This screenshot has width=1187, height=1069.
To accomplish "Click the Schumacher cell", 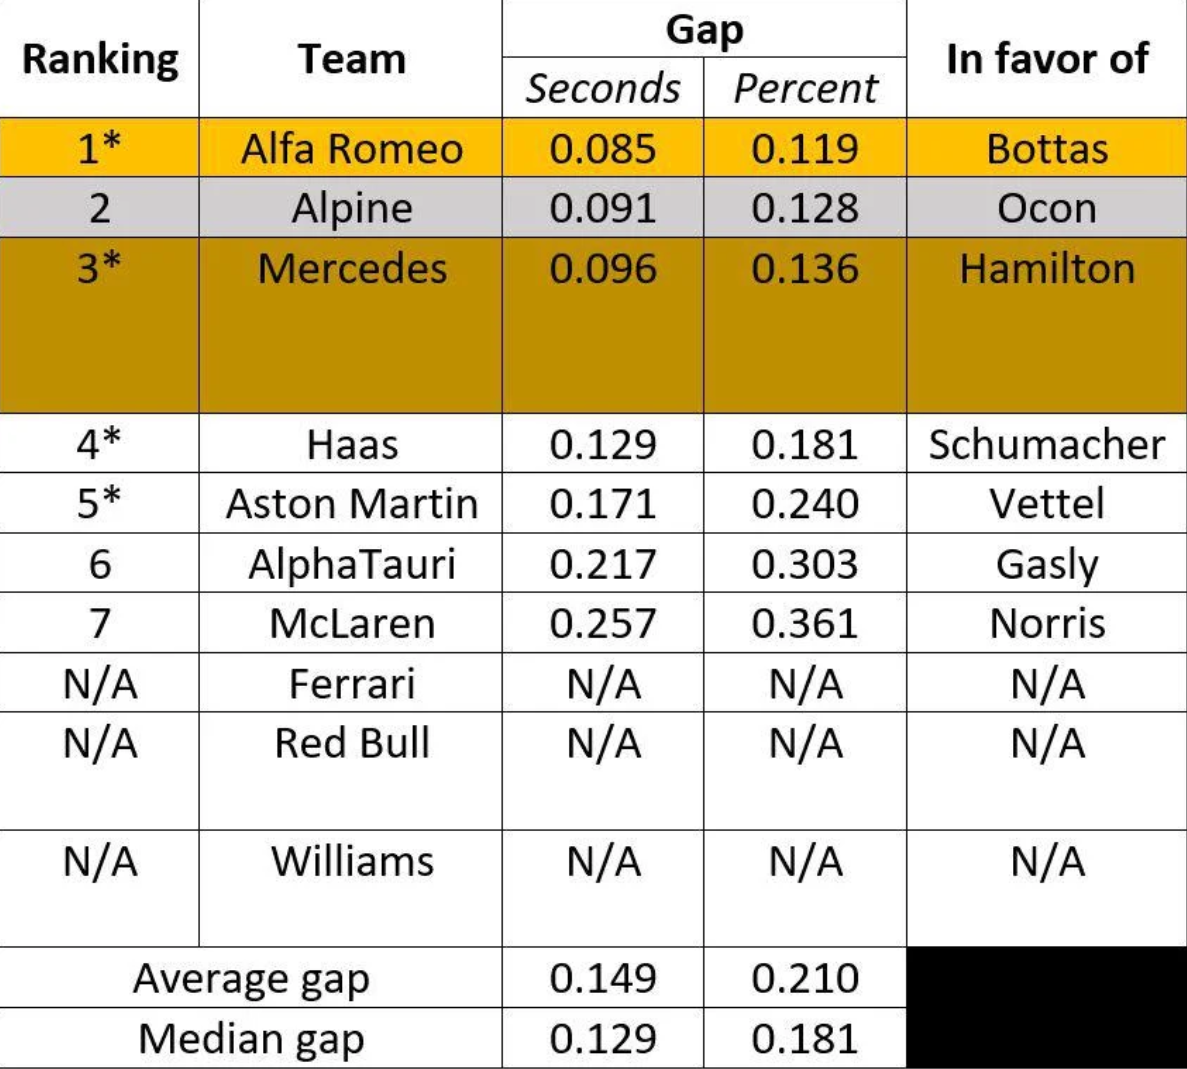I will click(1047, 444).
